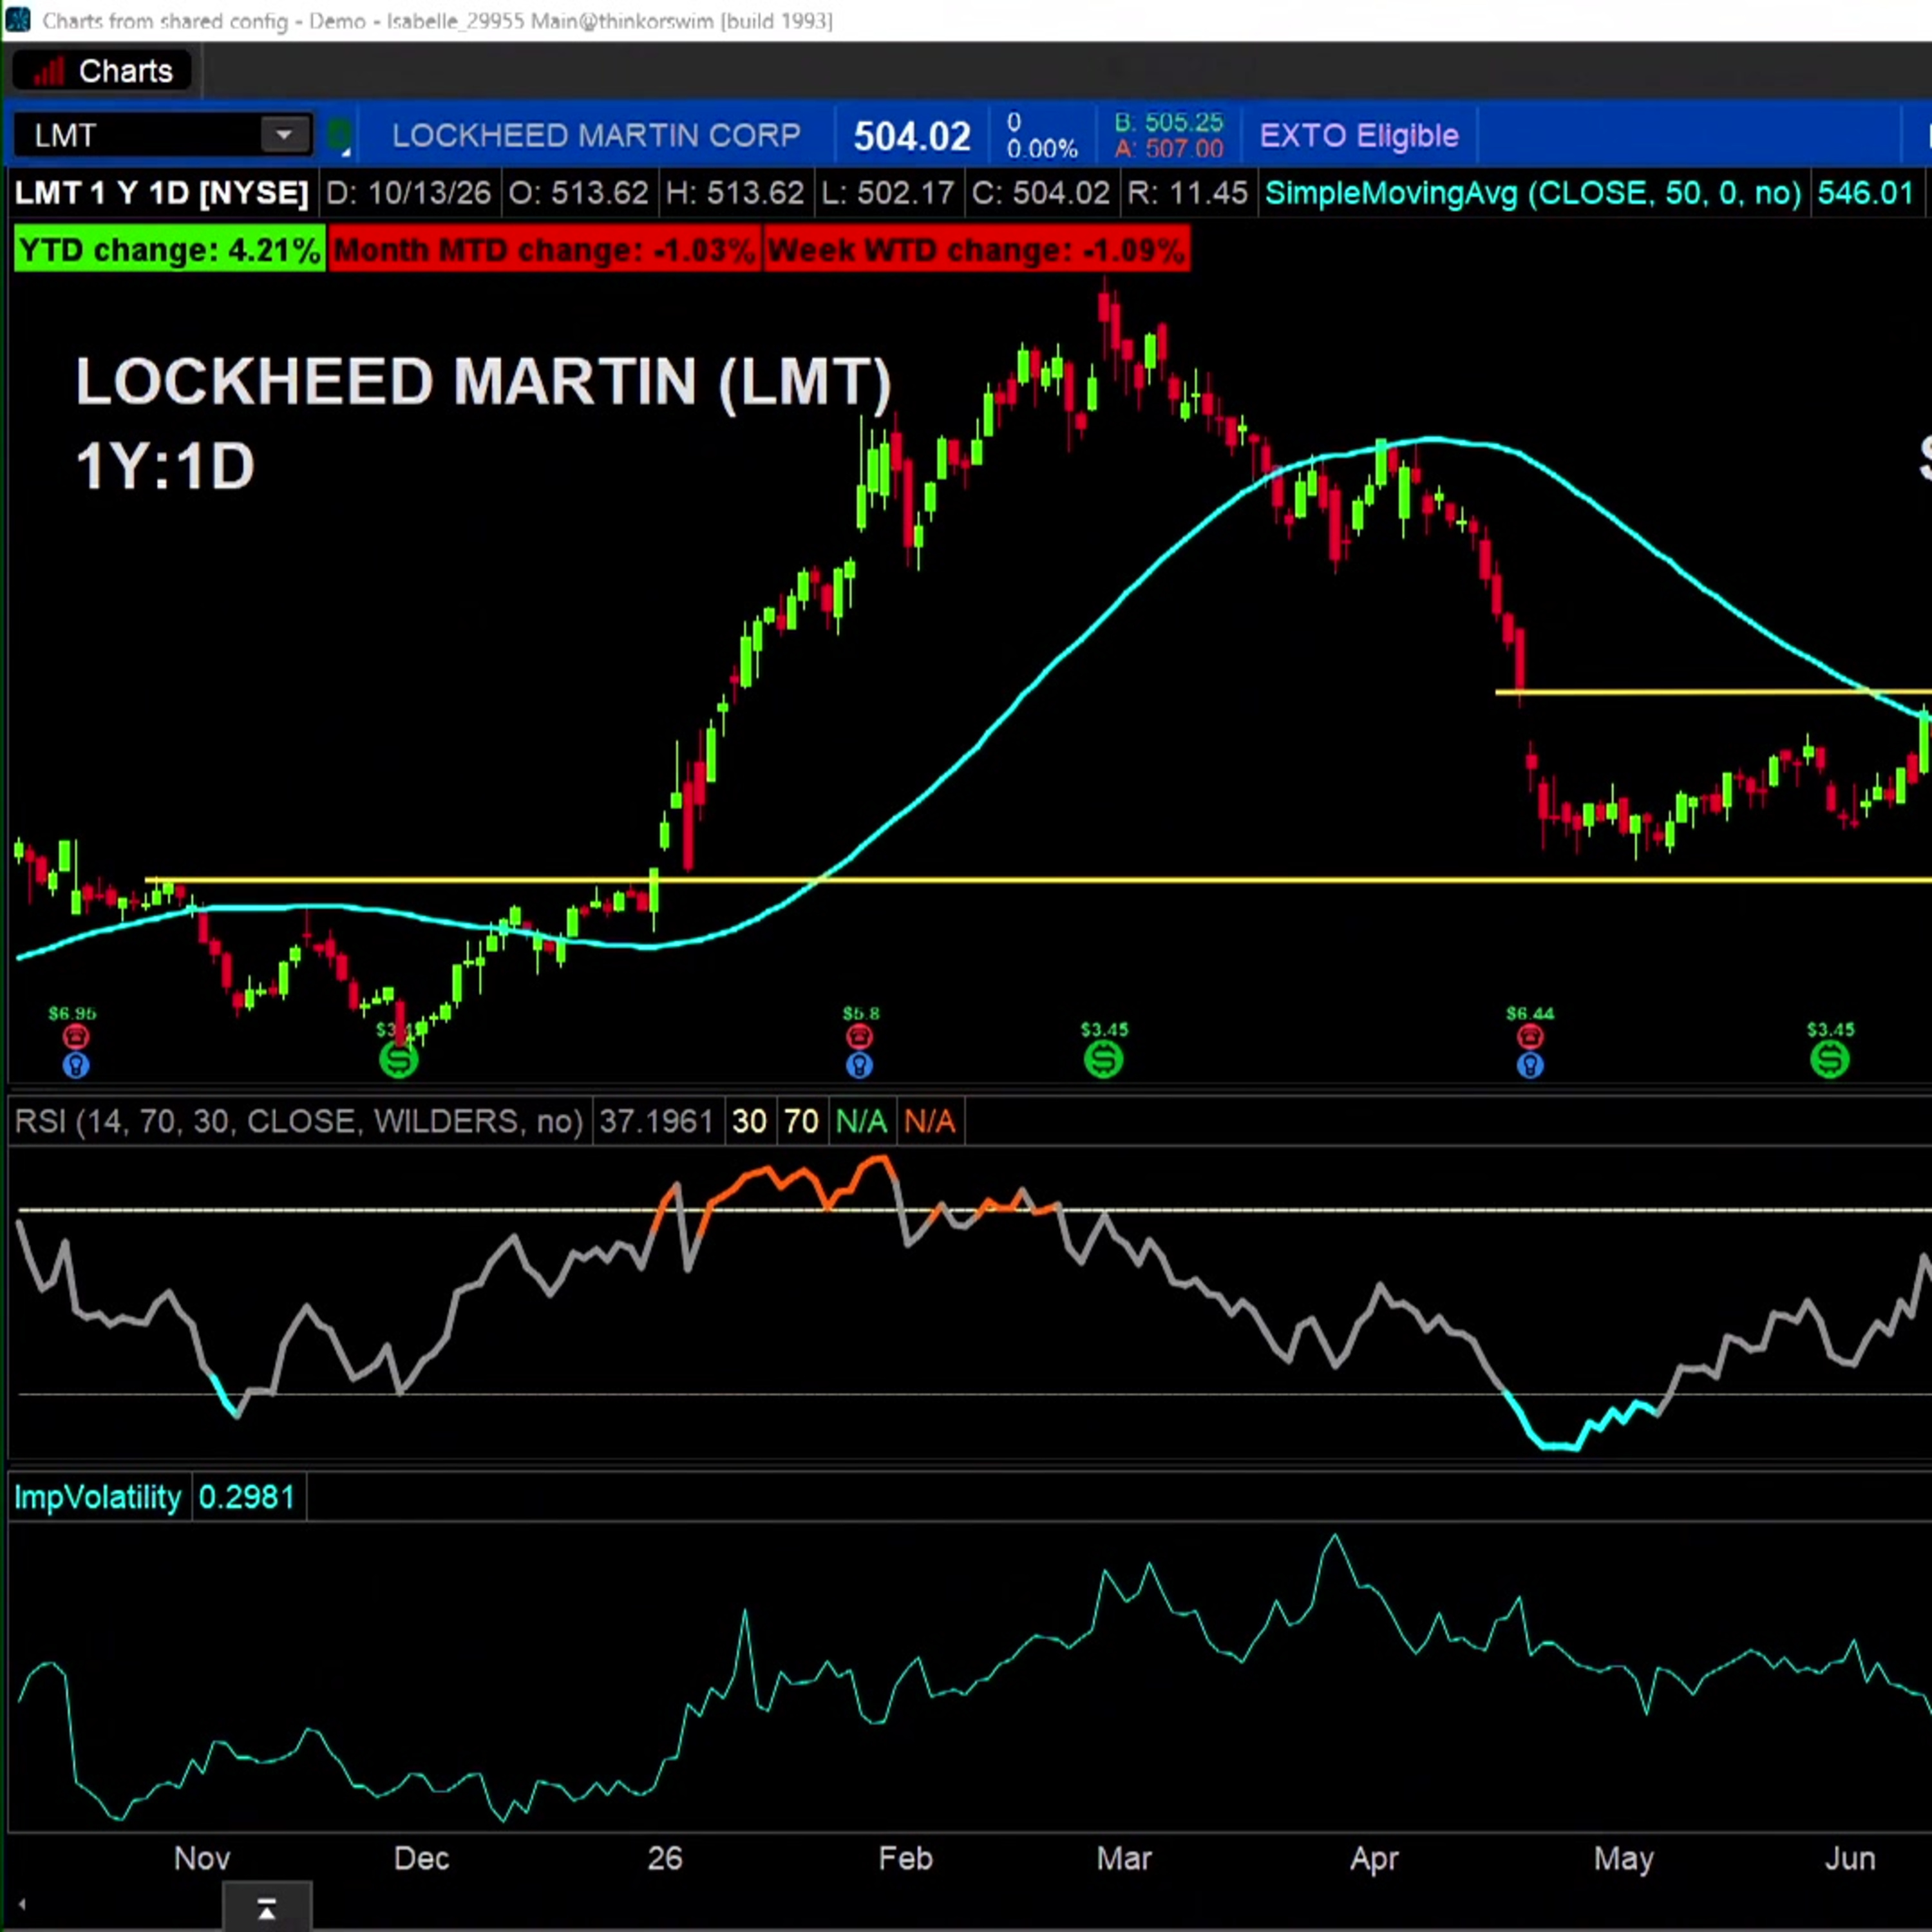Click the last price 504.02
This screenshot has width=1932, height=1932.
(912, 136)
